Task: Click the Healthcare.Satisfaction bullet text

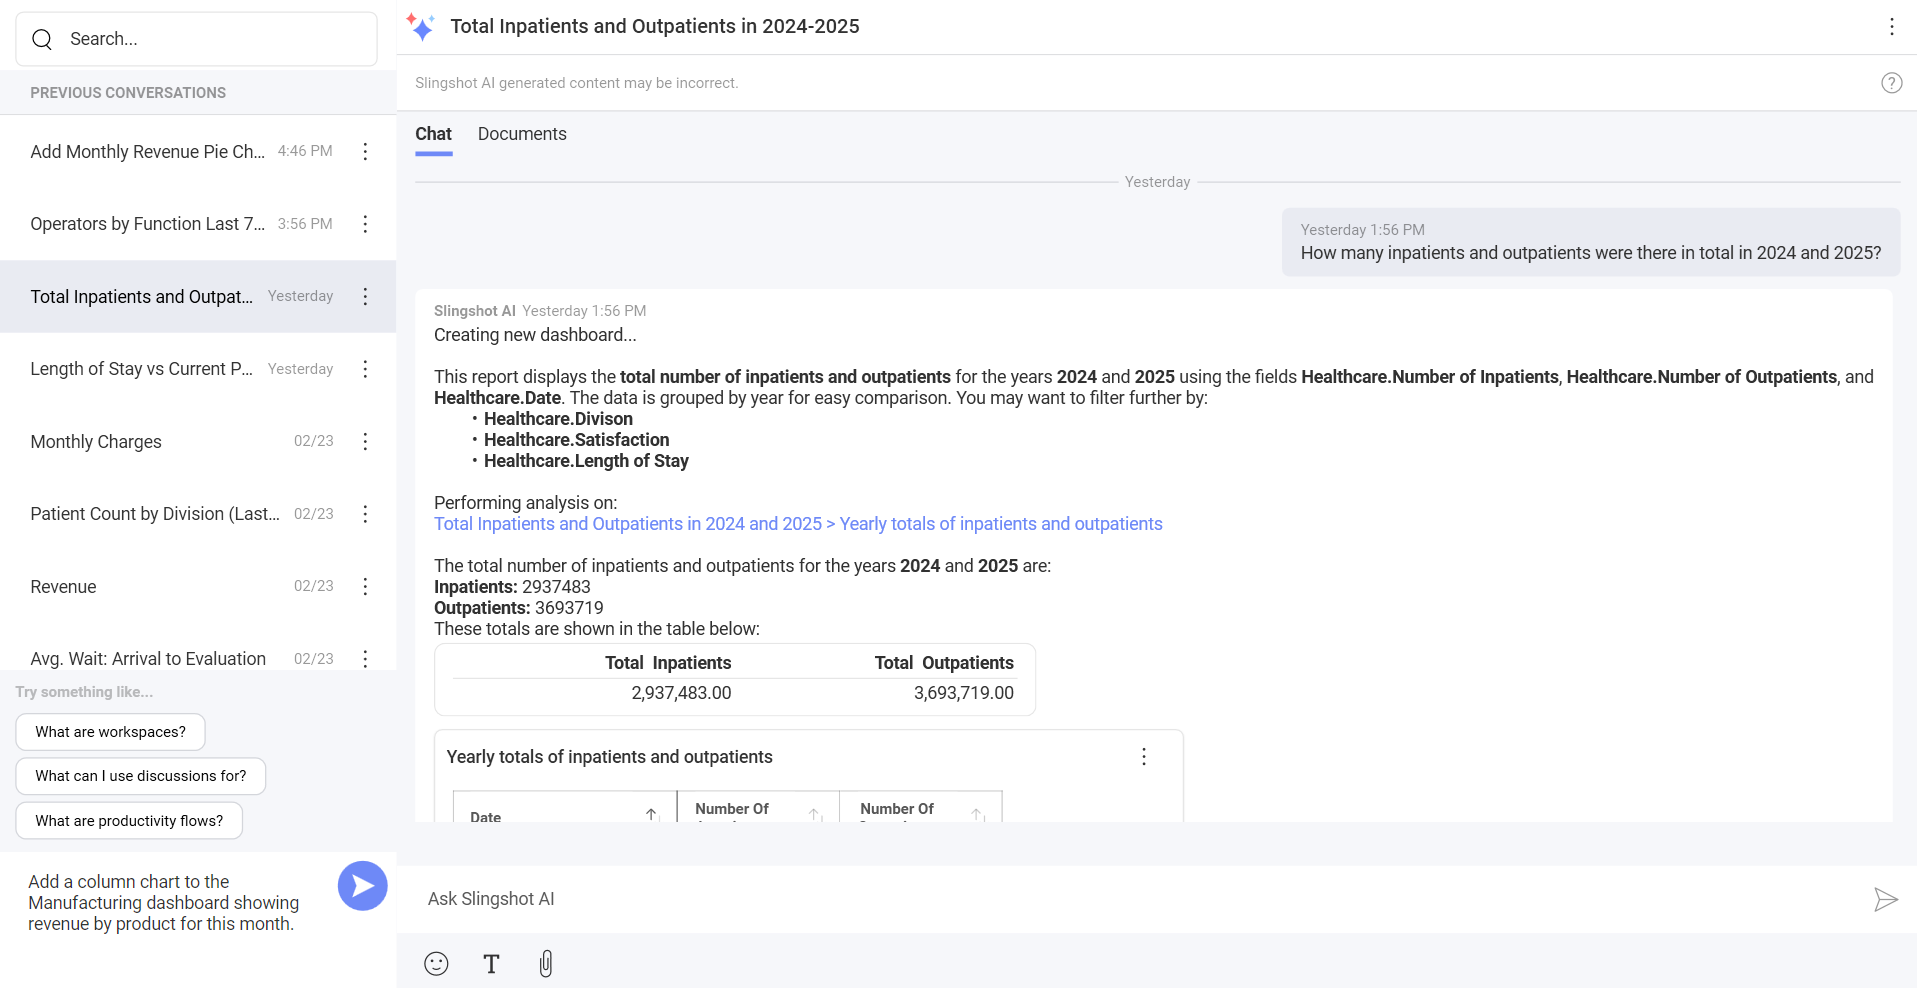Action: coord(577,440)
